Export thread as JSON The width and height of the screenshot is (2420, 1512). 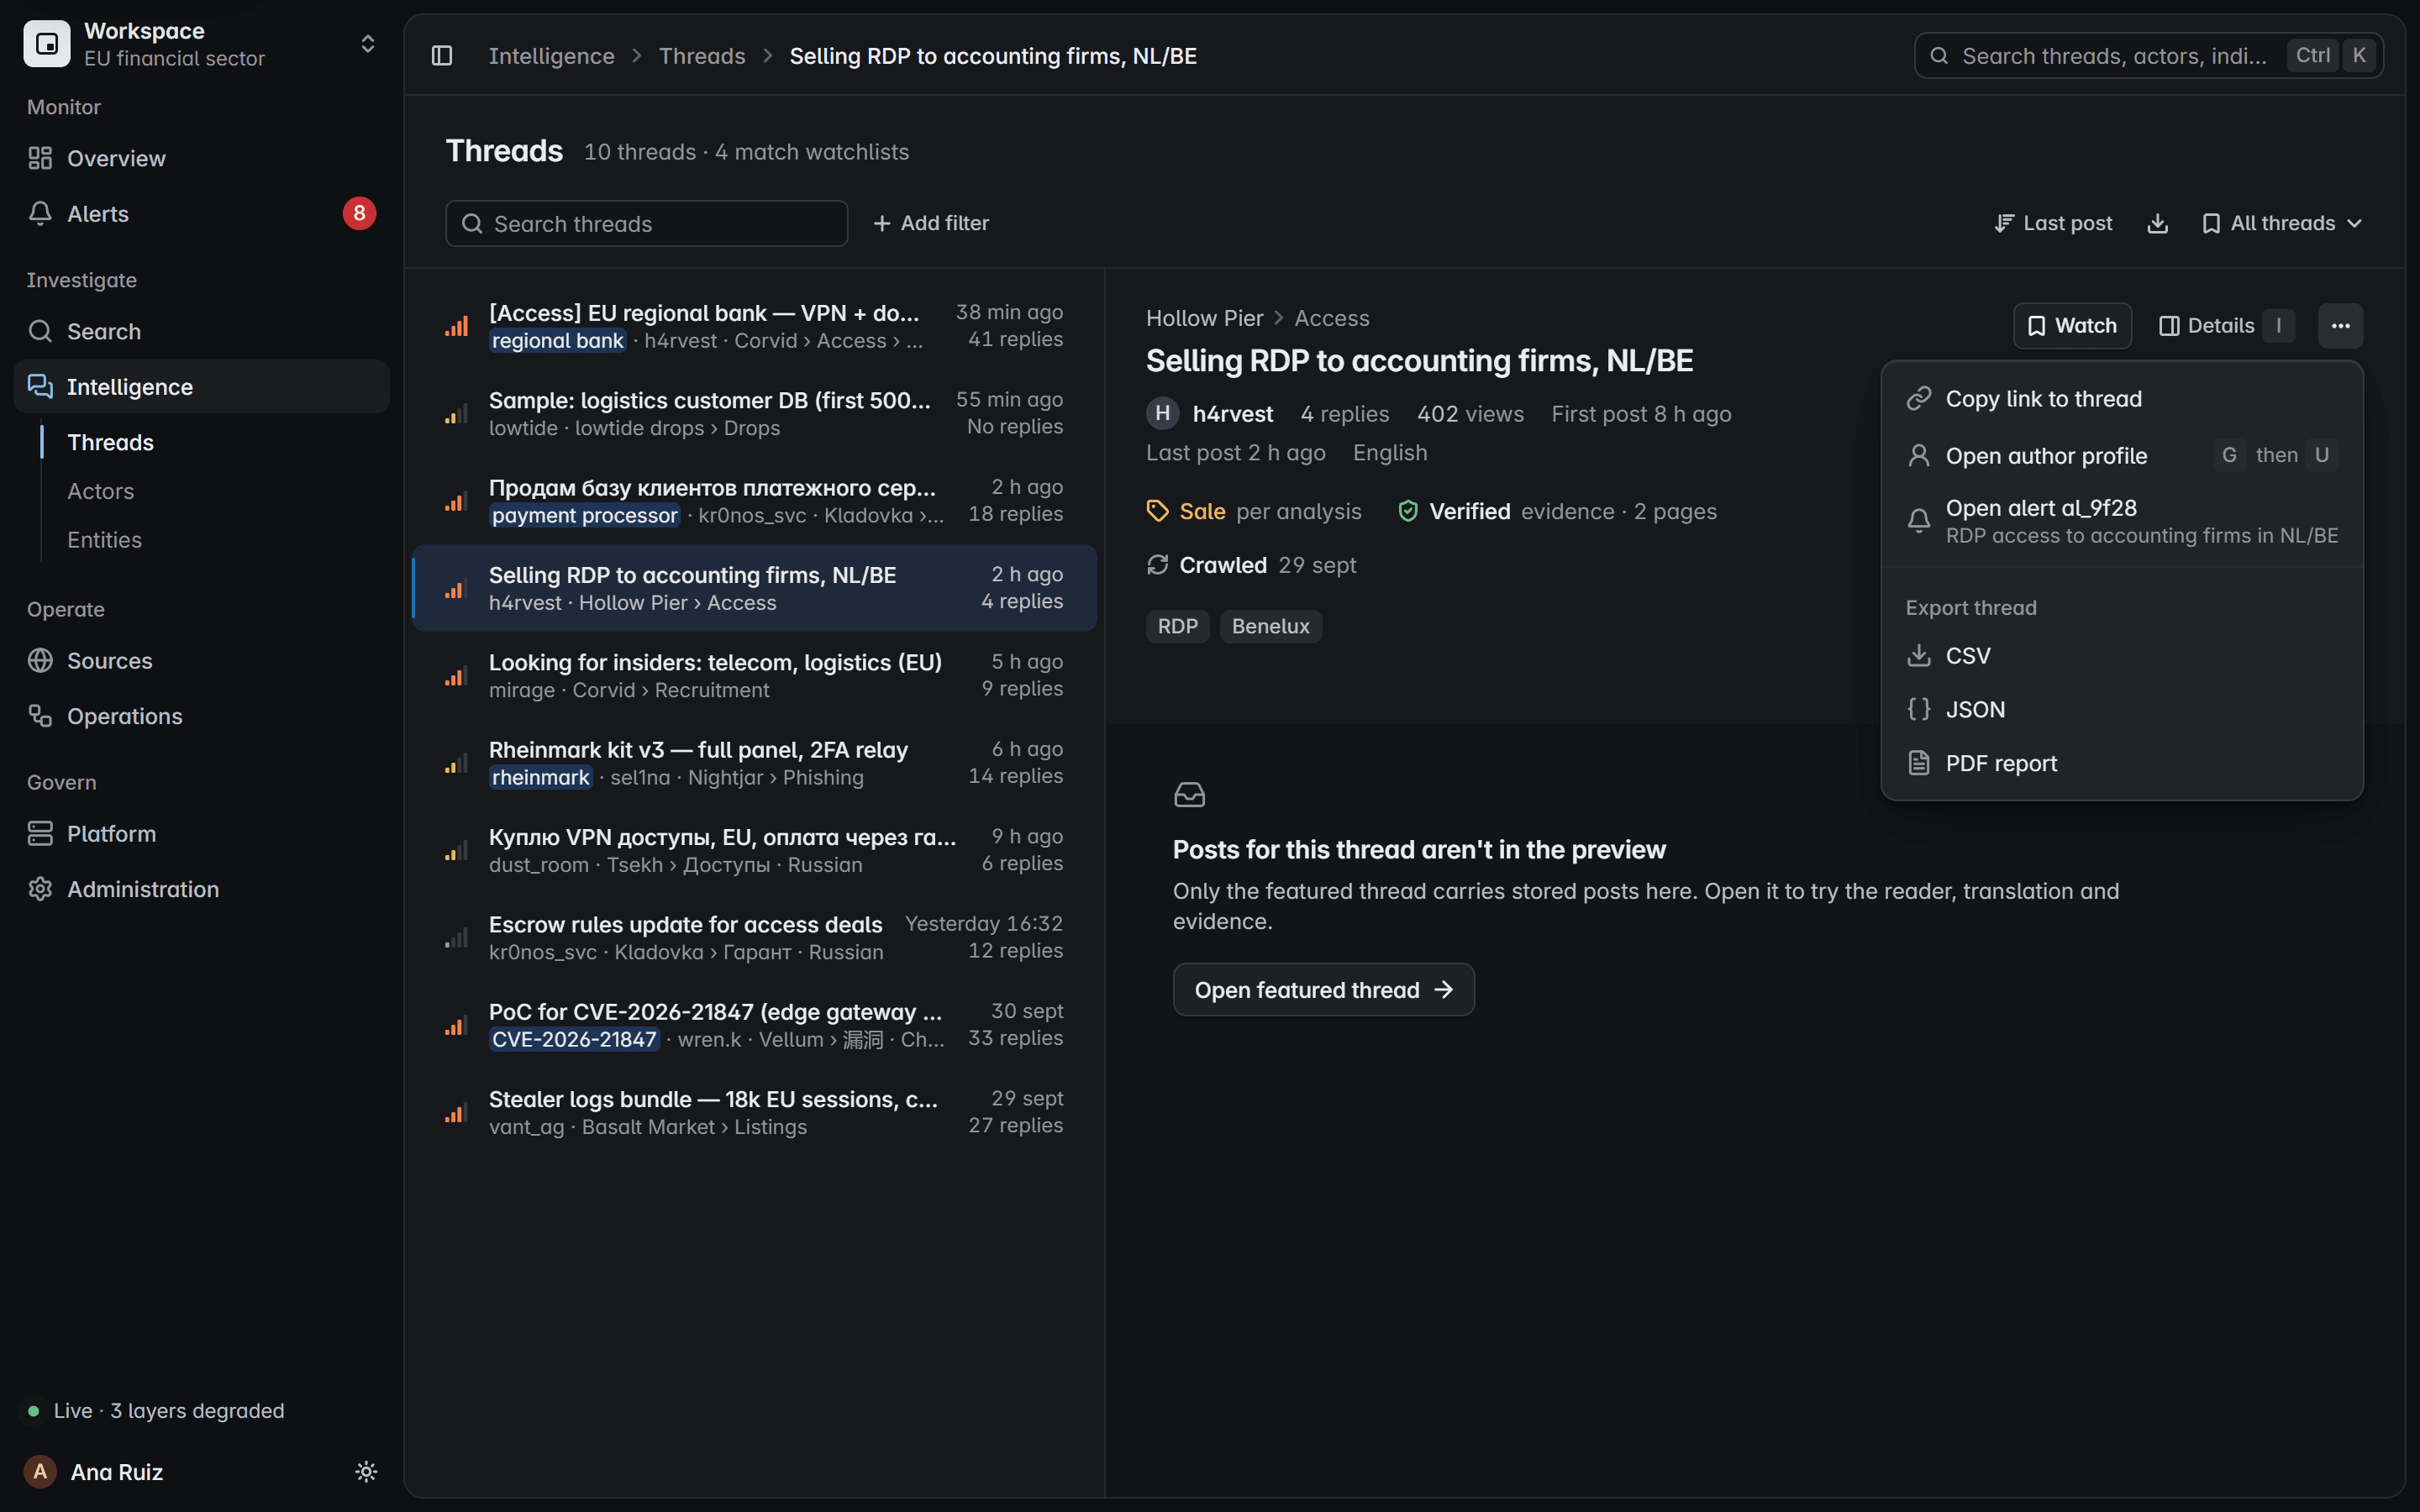point(2122,709)
